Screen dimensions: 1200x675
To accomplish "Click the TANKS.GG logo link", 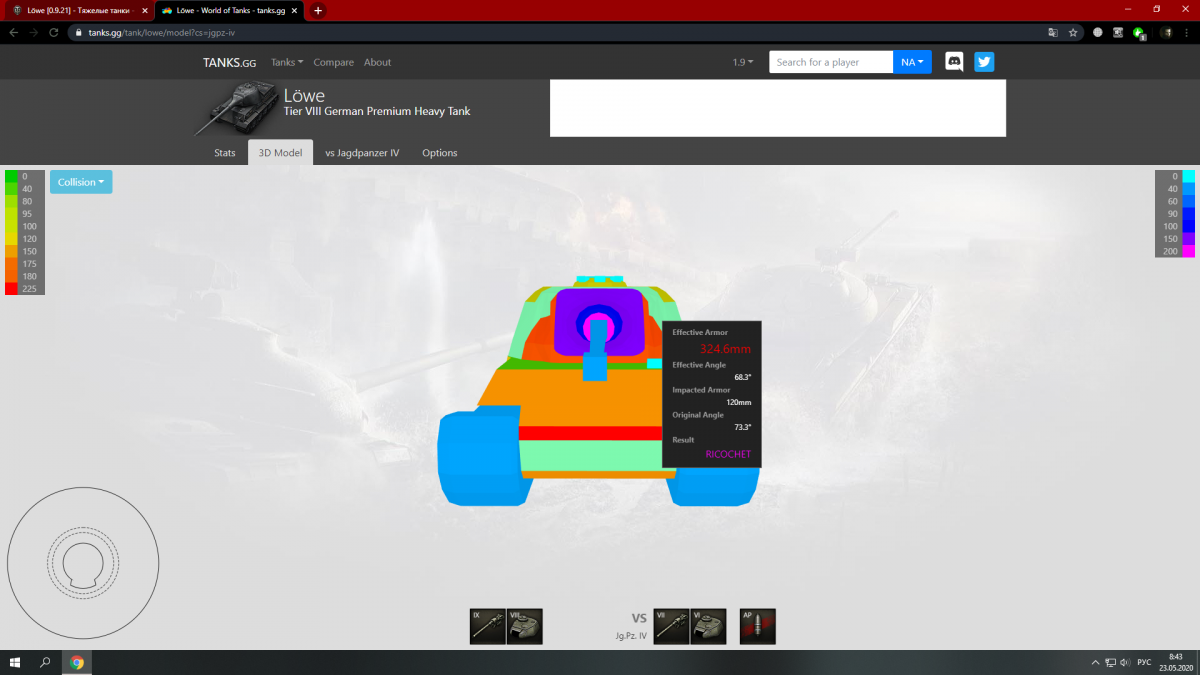I will pyautogui.click(x=229, y=62).
